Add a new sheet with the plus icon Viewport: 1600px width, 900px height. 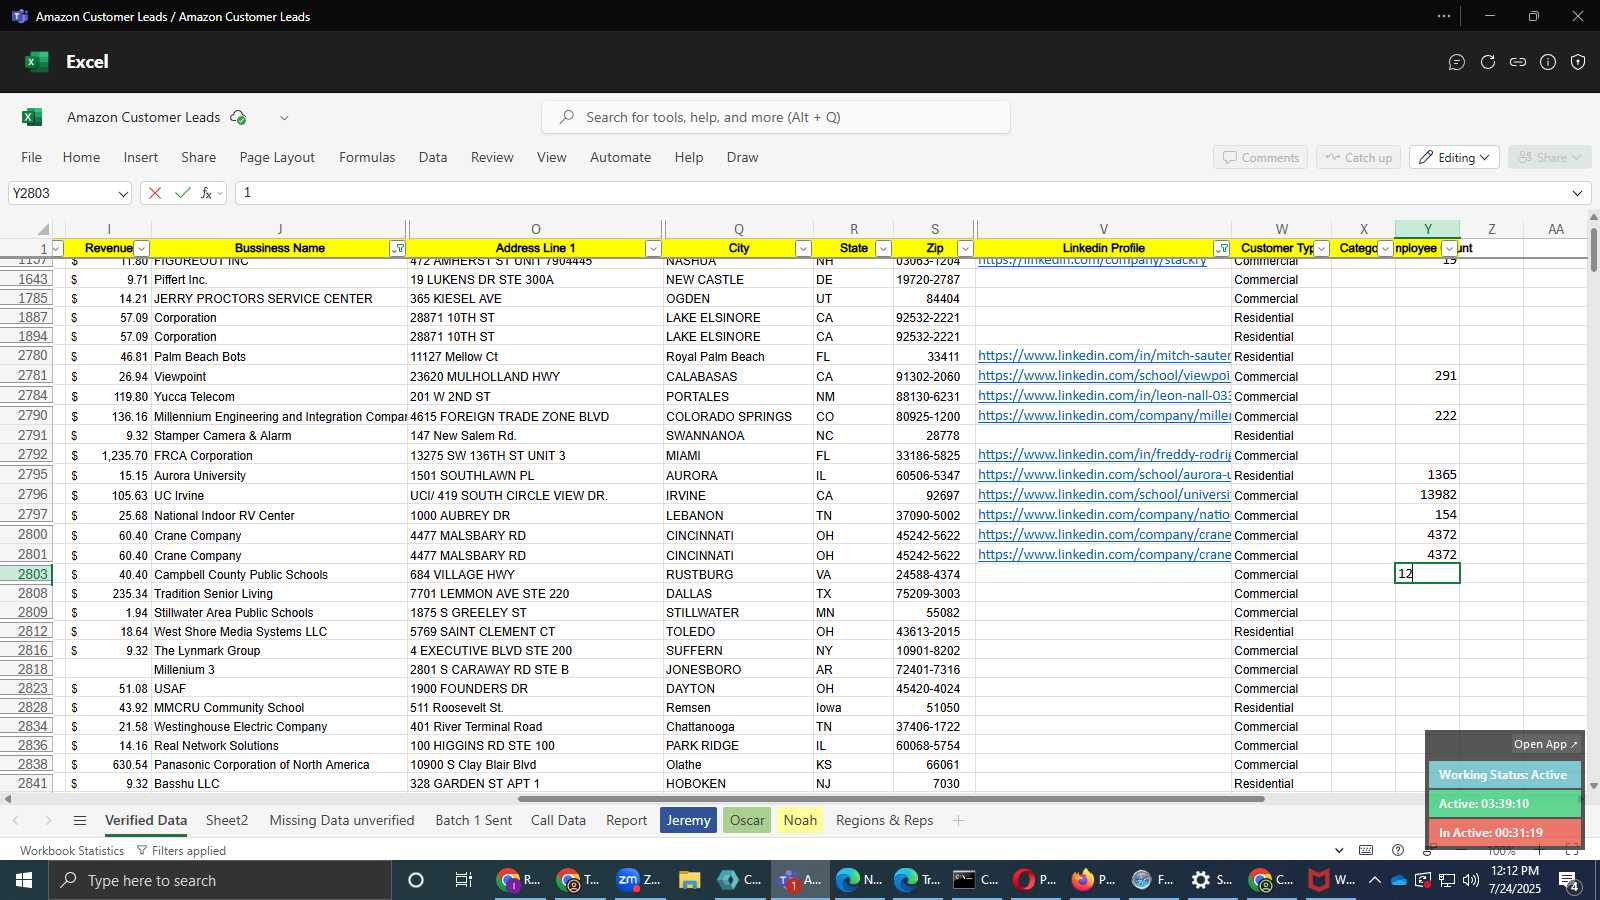(x=958, y=821)
